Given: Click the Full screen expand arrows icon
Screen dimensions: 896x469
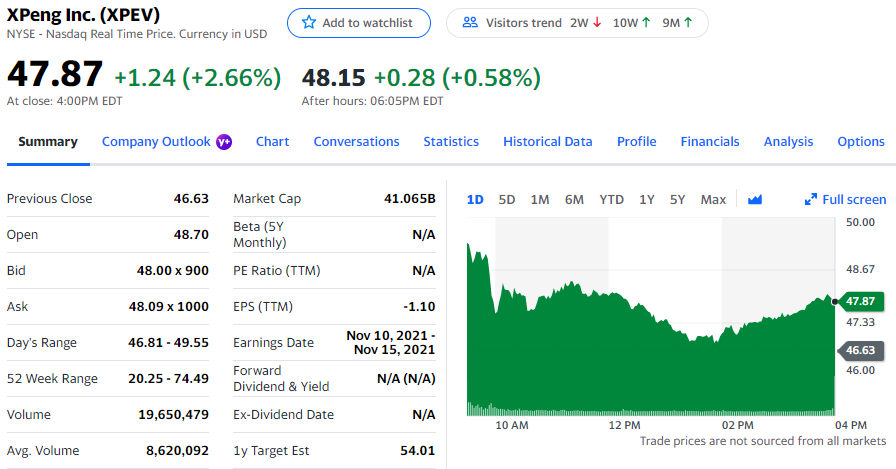Looking at the screenshot, I should [x=810, y=199].
